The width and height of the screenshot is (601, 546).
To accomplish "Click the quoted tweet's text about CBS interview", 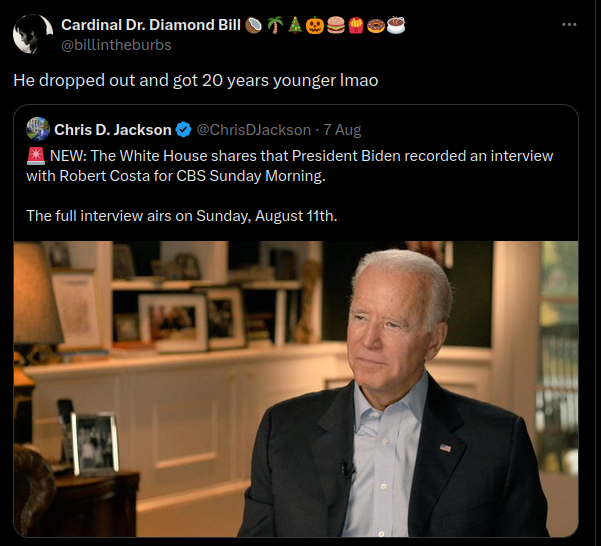I will [x=290, y=166].
